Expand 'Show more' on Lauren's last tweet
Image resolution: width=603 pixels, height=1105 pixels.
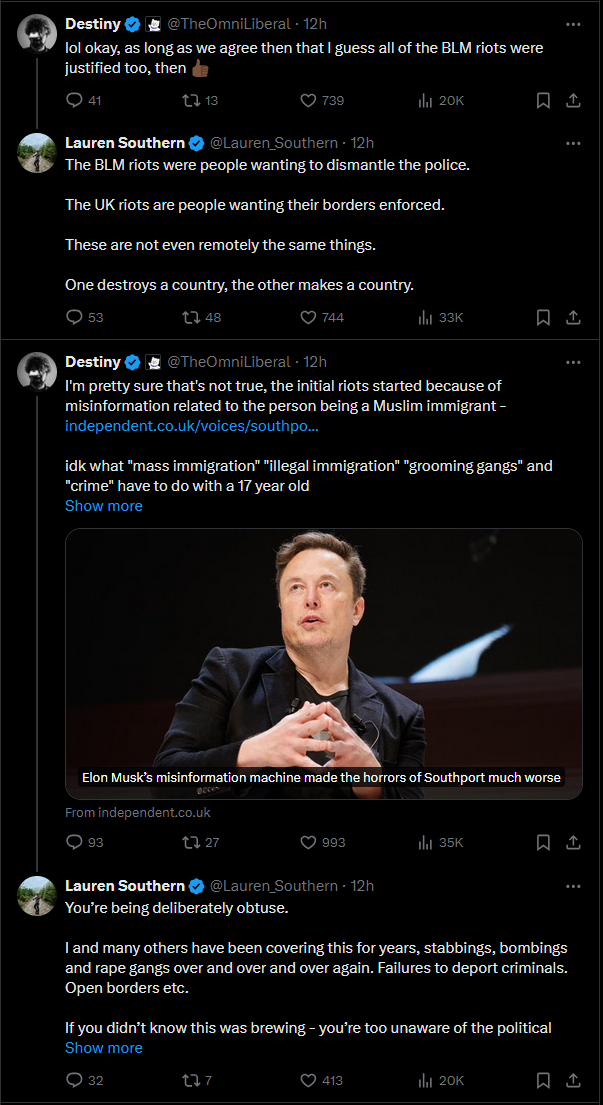click(104, 1048)
